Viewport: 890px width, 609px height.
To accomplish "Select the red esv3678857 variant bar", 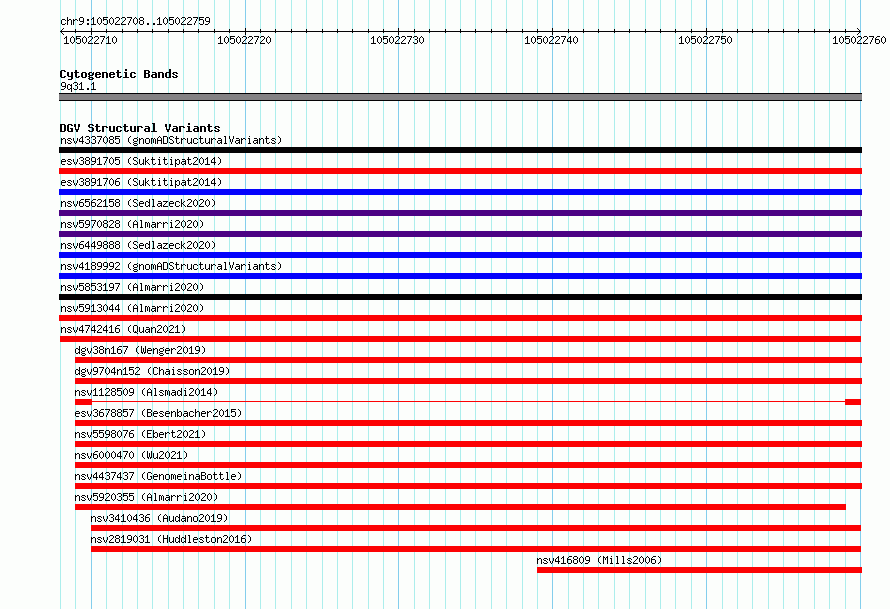I will 468,423.
